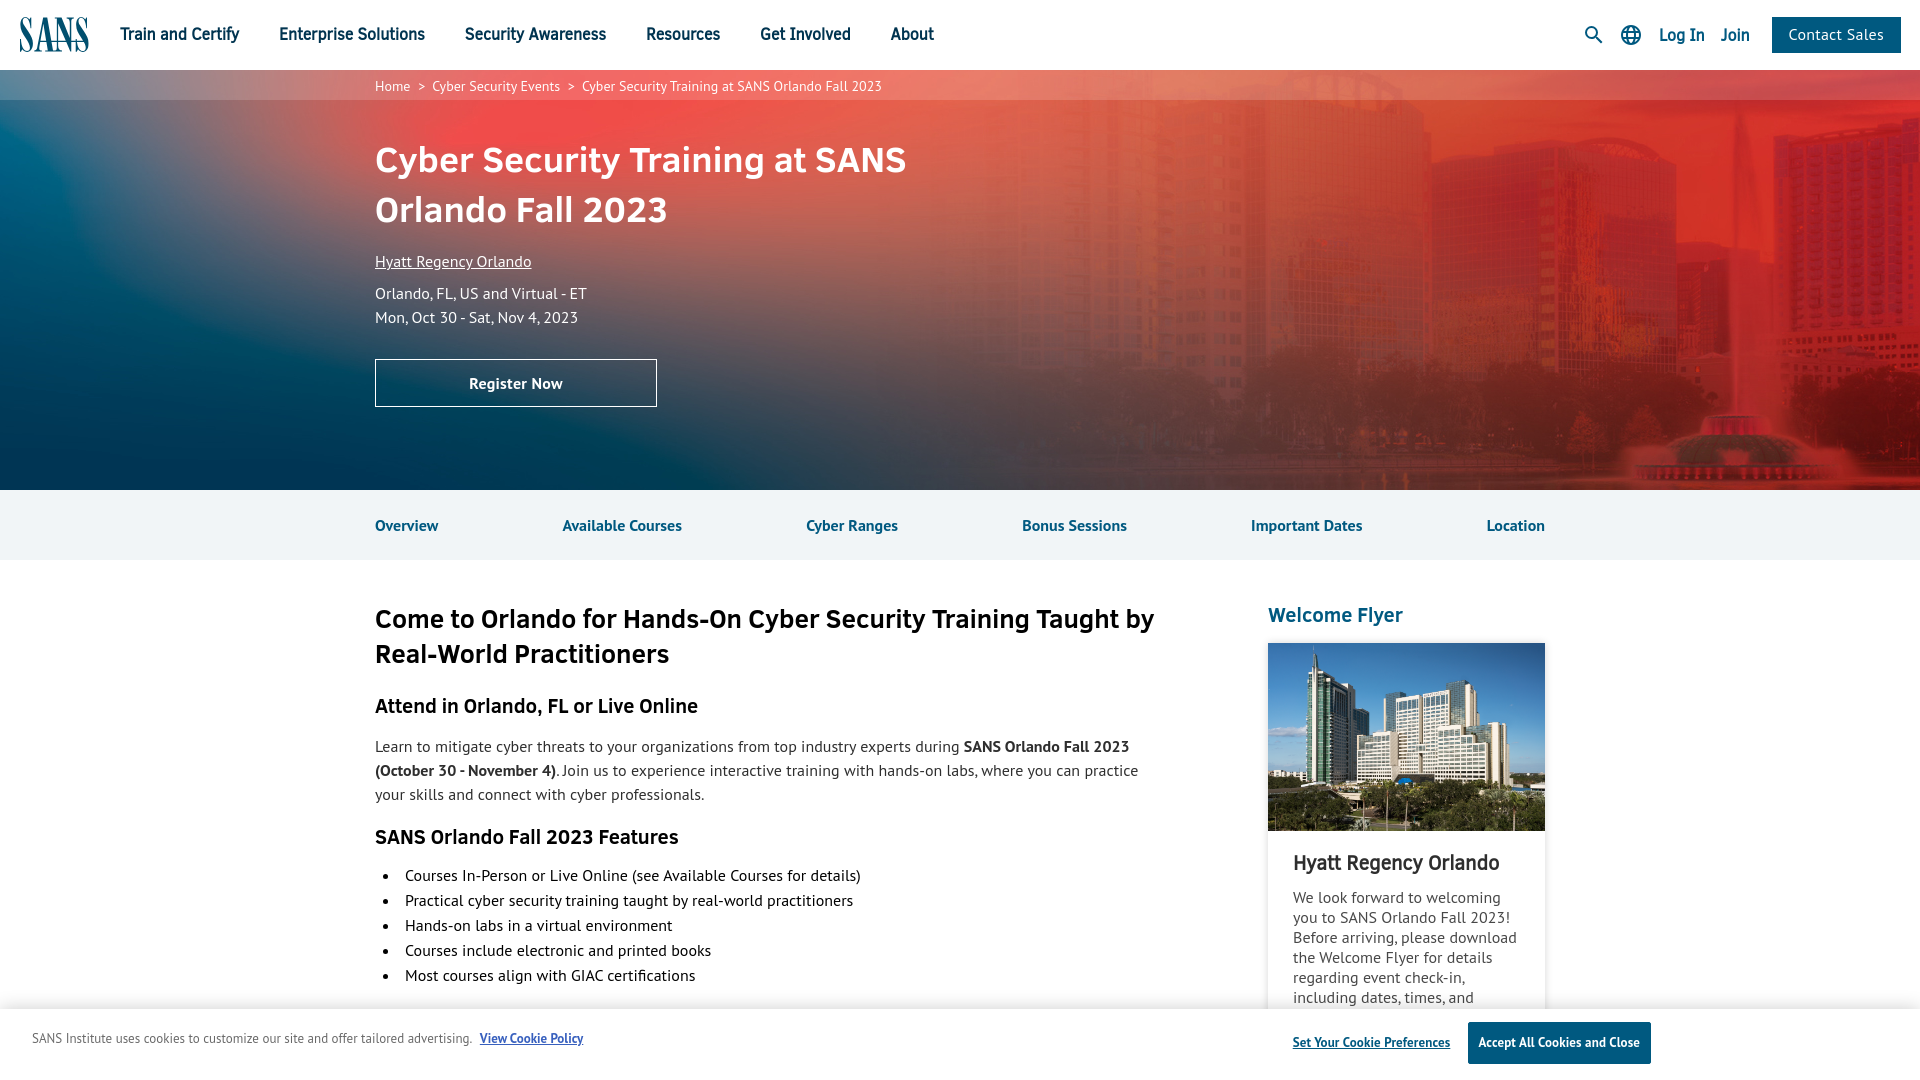This screenshot has width=1920, height=1080.
Task: Click the hero page title text
Action: [640, 184]
